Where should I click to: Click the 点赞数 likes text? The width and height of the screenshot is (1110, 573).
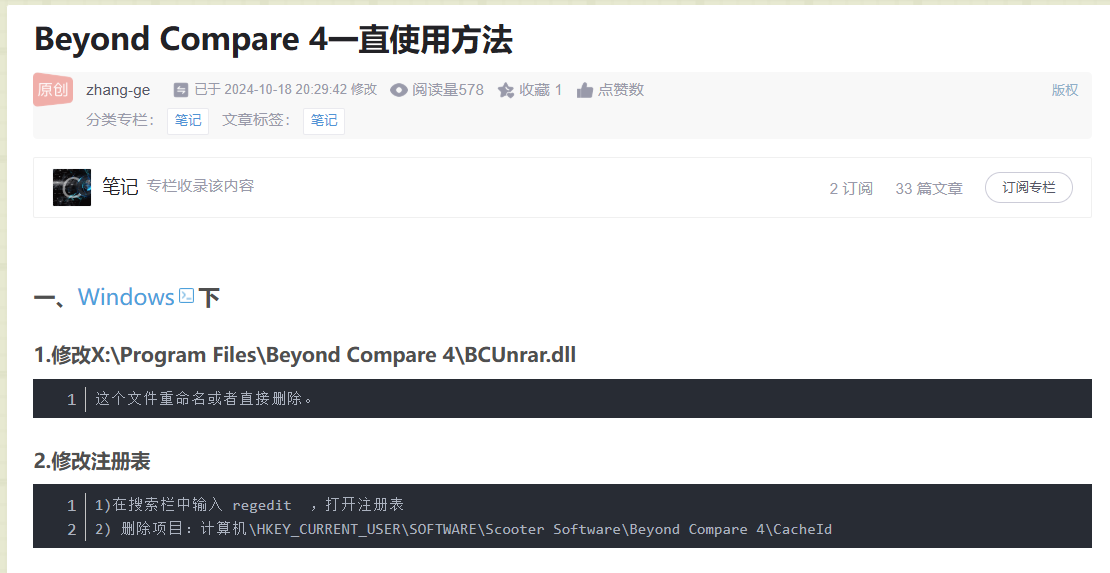tap(621, 90)
